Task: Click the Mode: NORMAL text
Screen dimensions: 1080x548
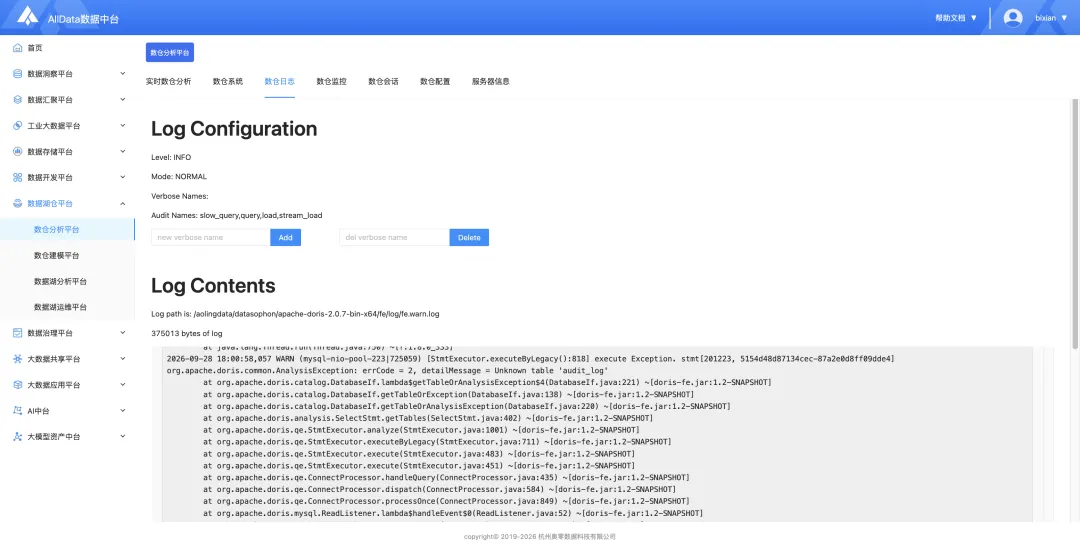Action: point(179,177)
